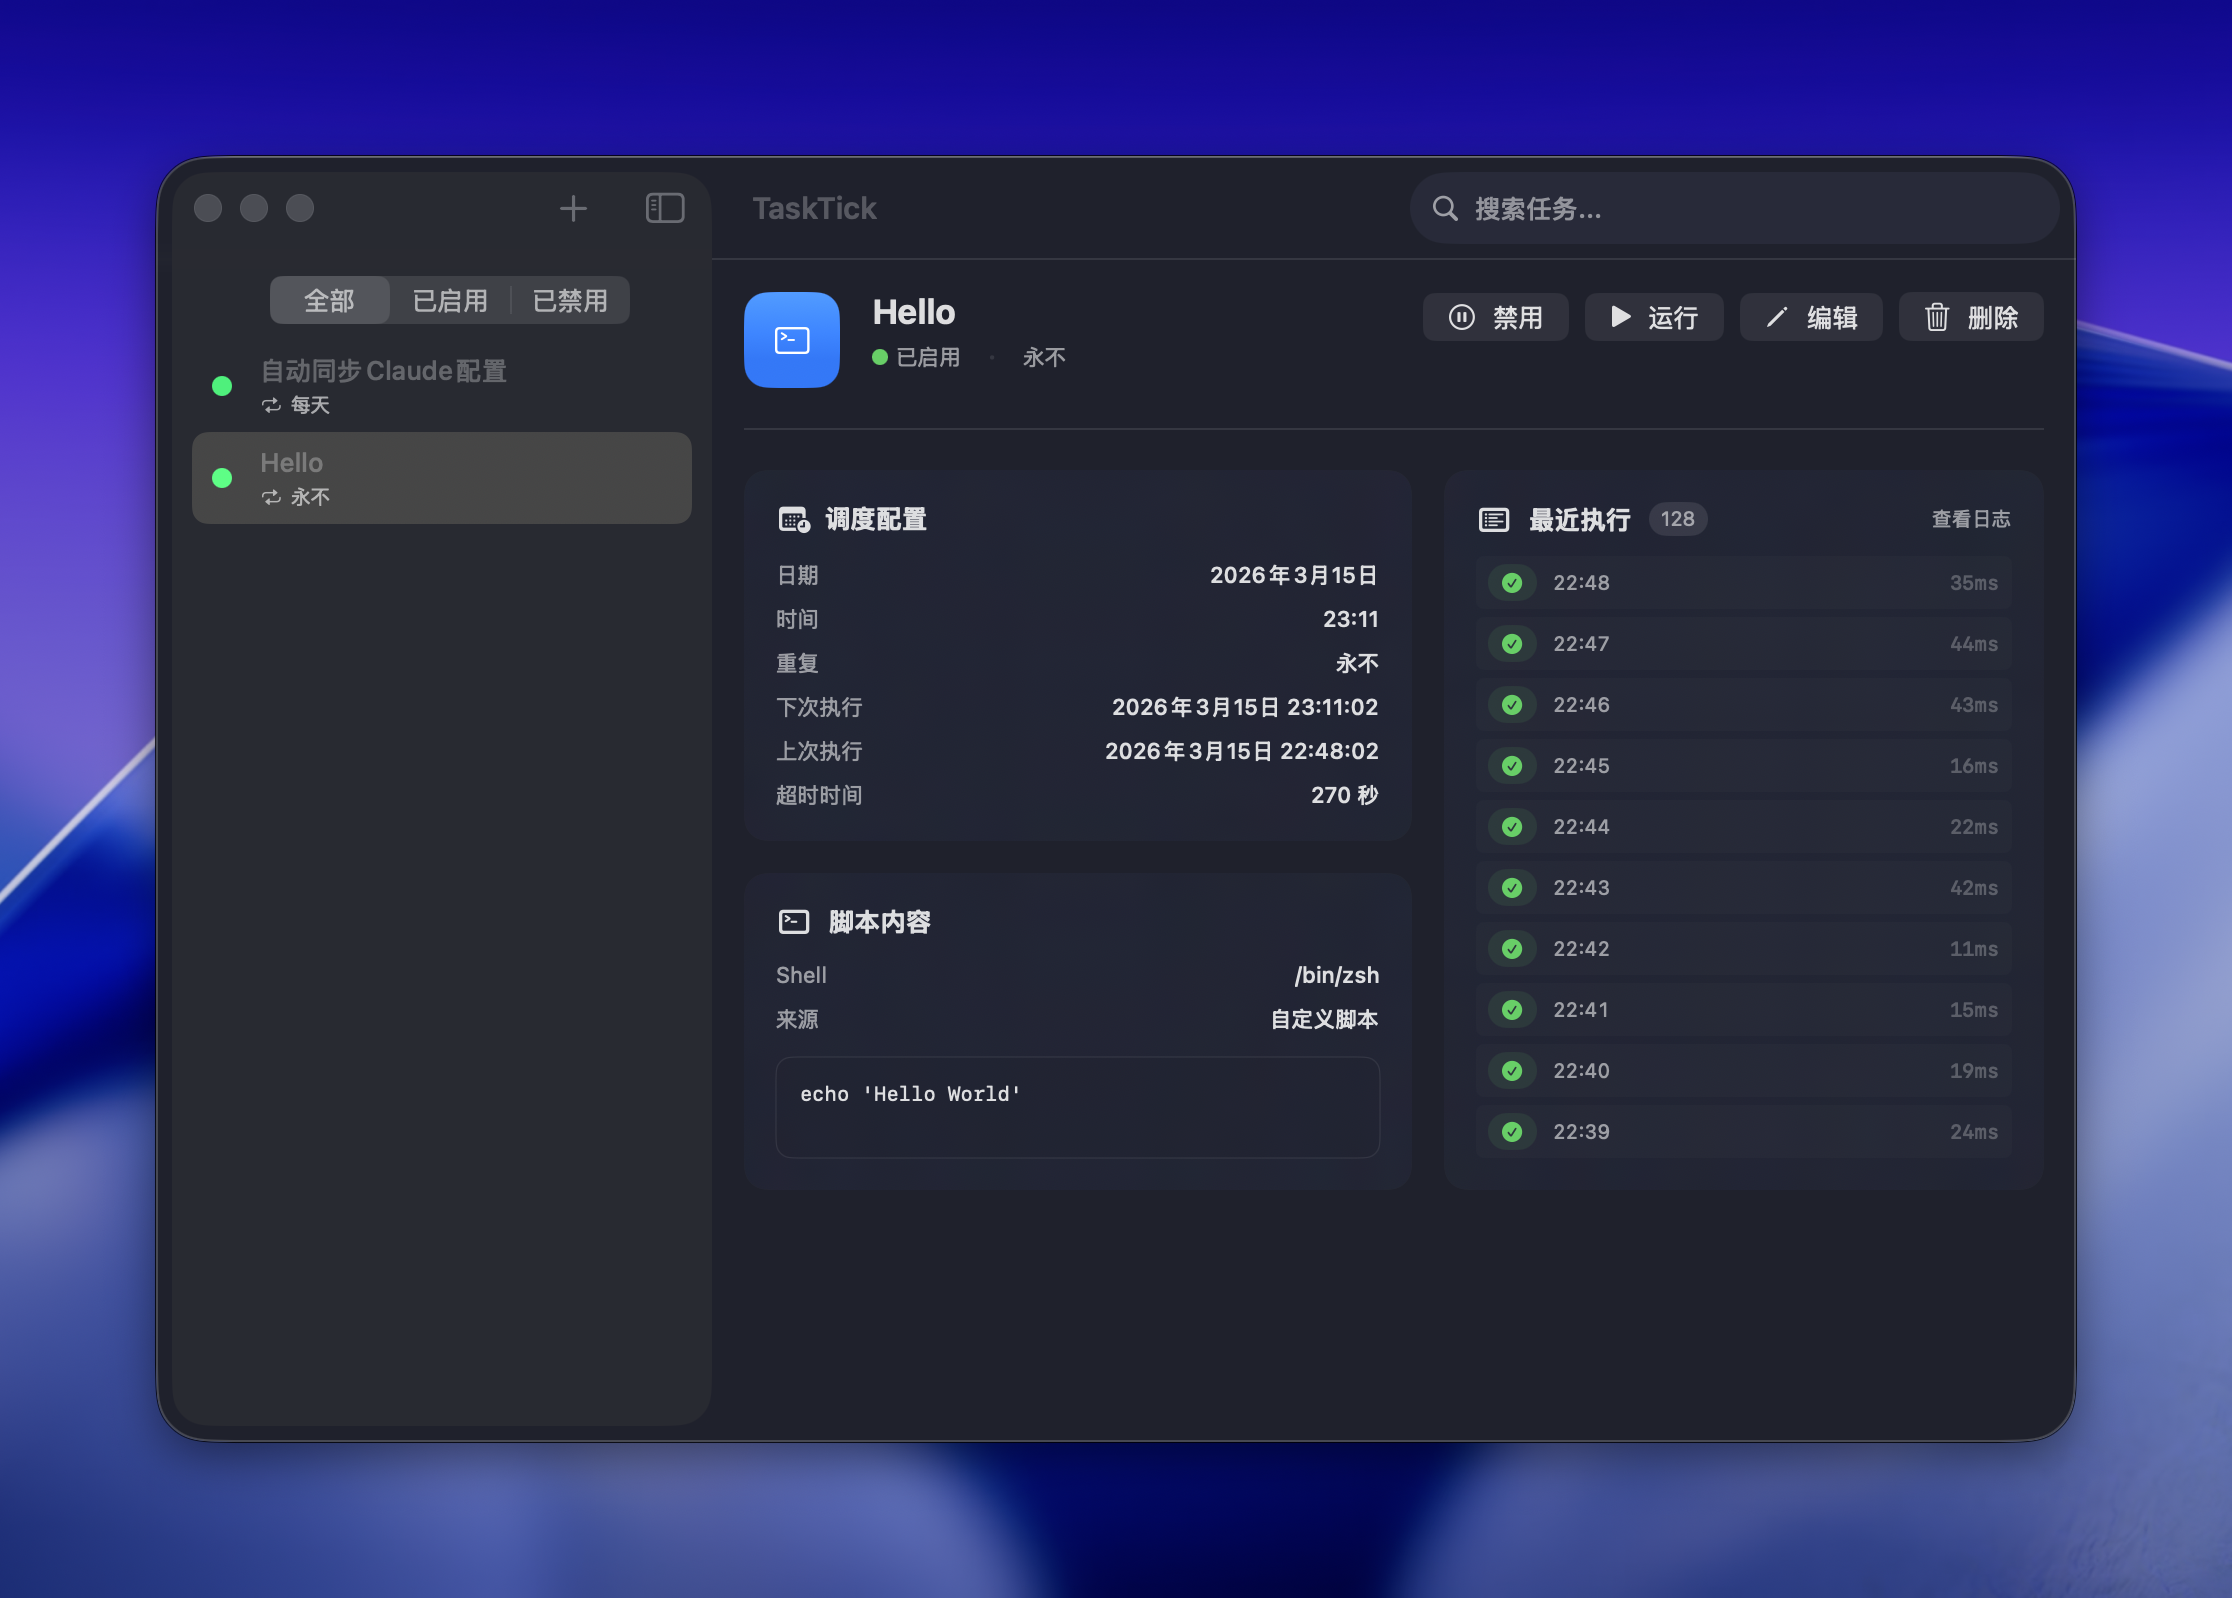Click the script content terminal icon
This screenshot has height=1598, width=2232.
click(794, 921)
